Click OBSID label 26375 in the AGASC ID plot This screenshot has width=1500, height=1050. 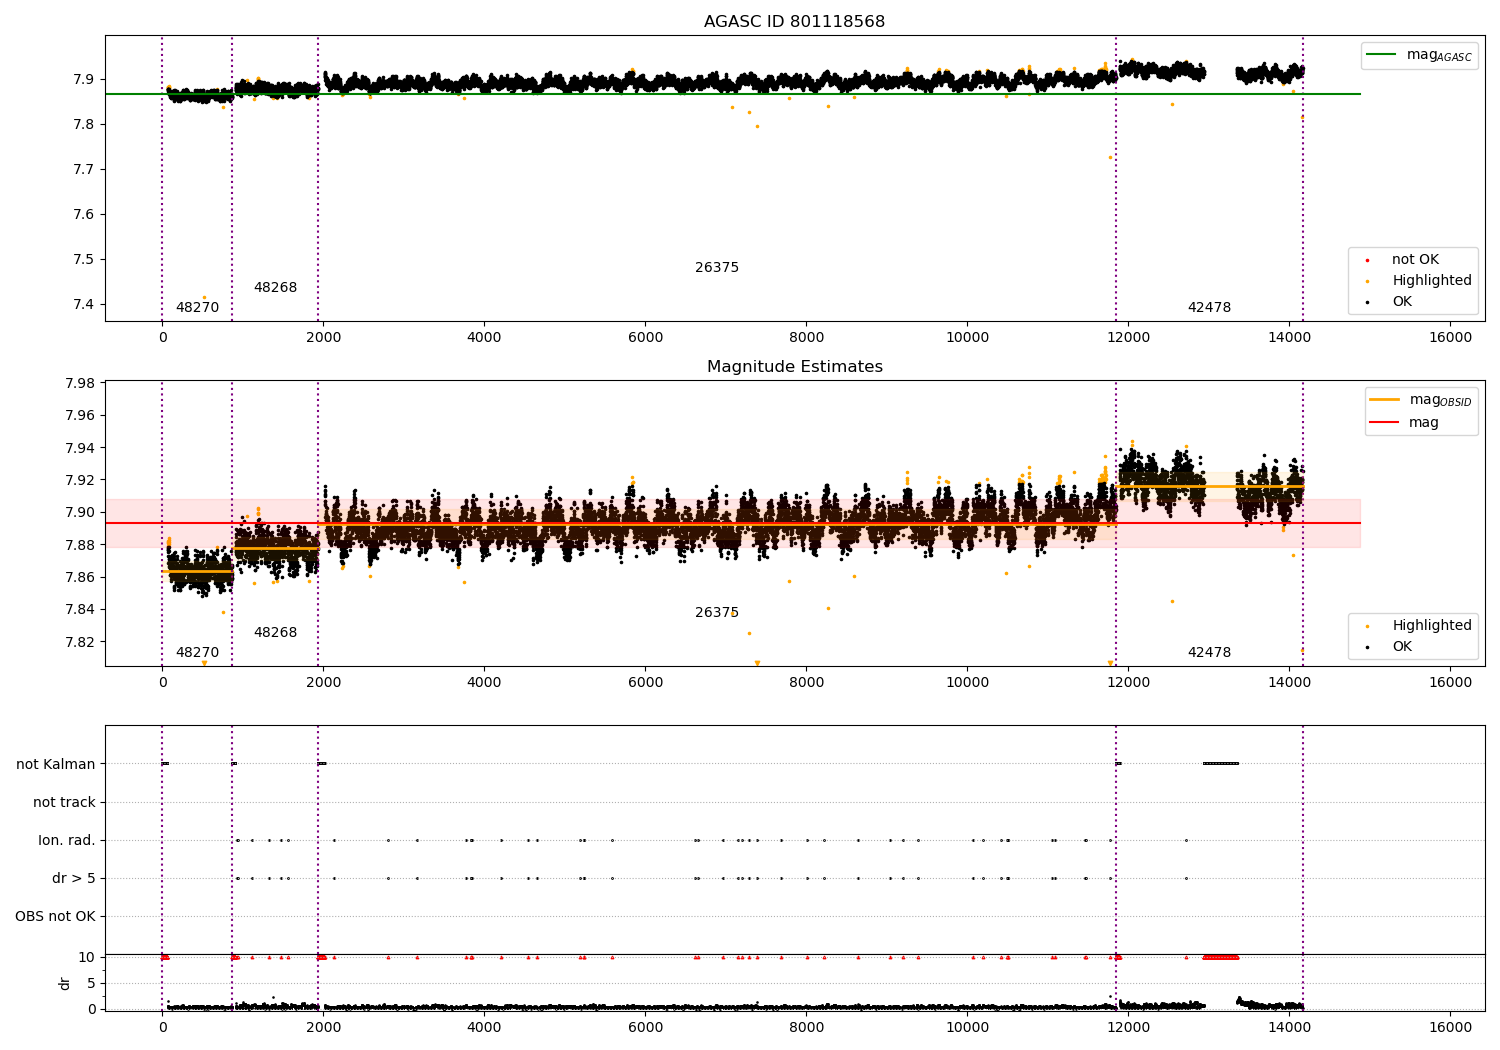(x=717, y=268)
